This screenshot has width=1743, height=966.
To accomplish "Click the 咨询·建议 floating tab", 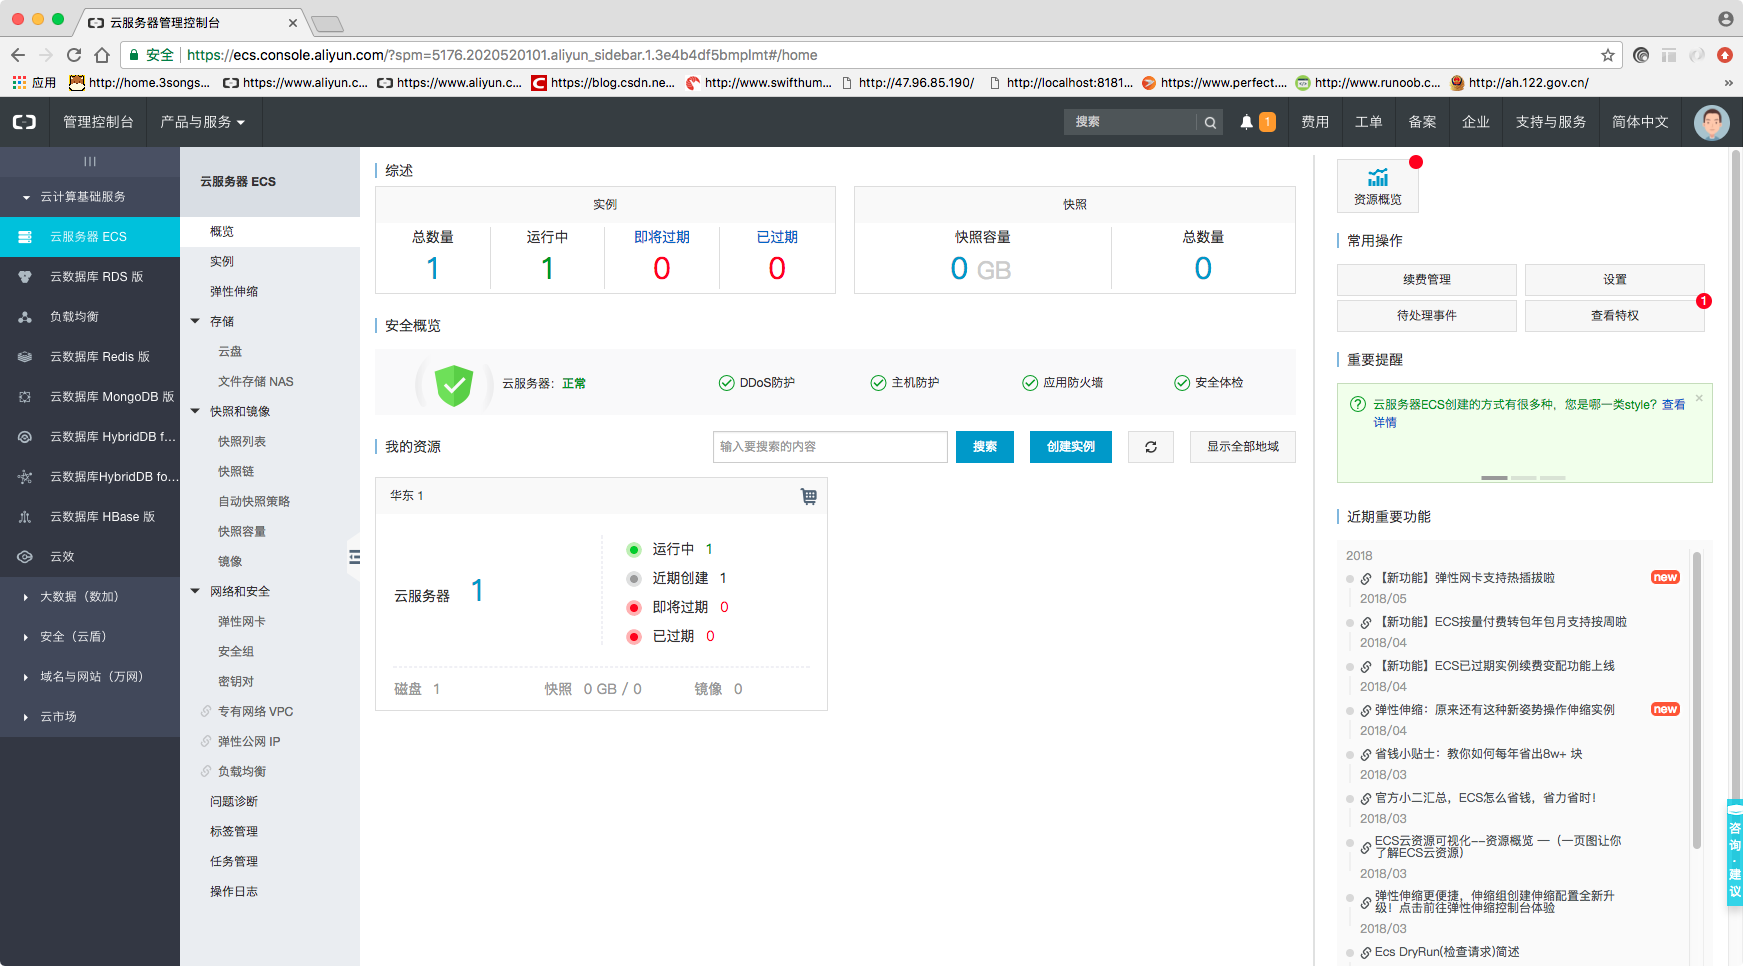I will (1735, 853).
